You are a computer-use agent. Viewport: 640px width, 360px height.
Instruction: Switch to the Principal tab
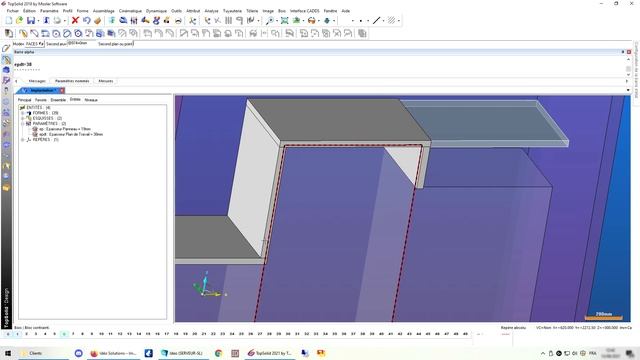click(x=24, y=100)
